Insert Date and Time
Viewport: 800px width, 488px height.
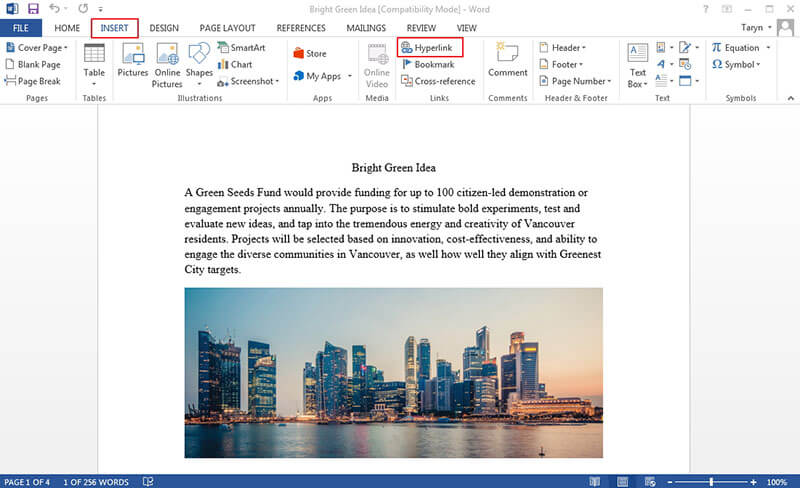click(x=685, y=64)
